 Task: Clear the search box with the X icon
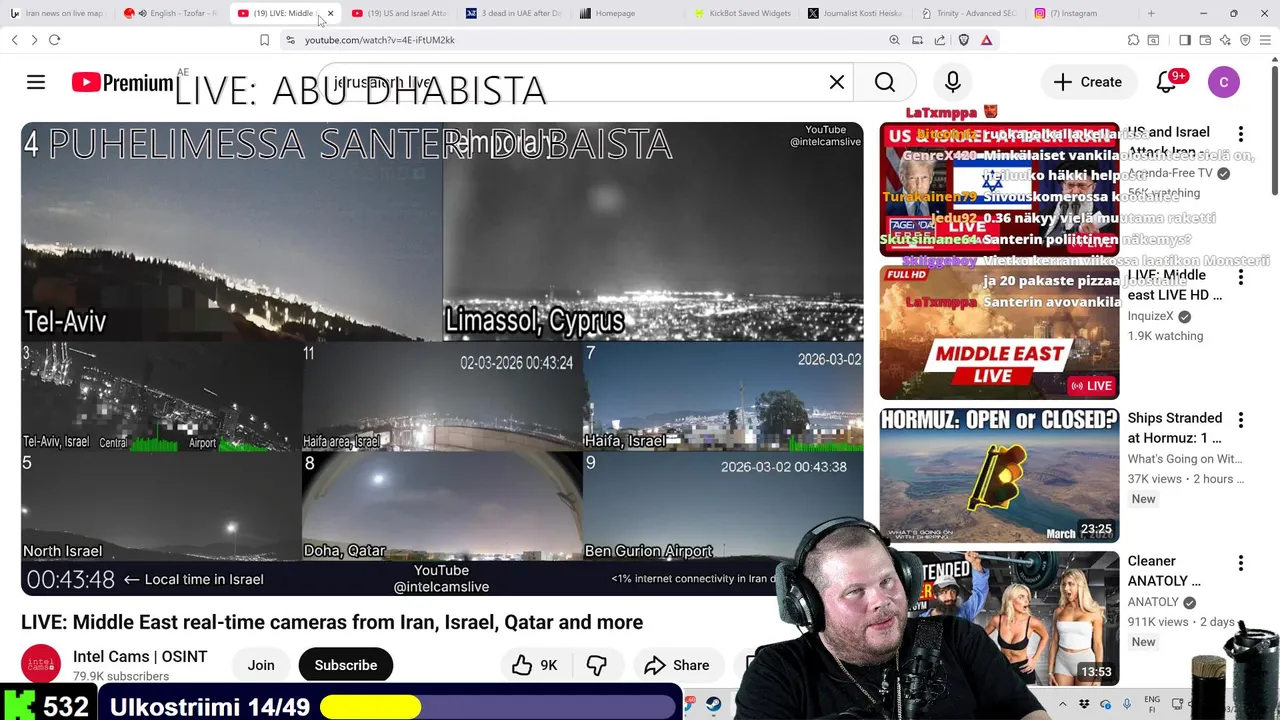(837, 82)
